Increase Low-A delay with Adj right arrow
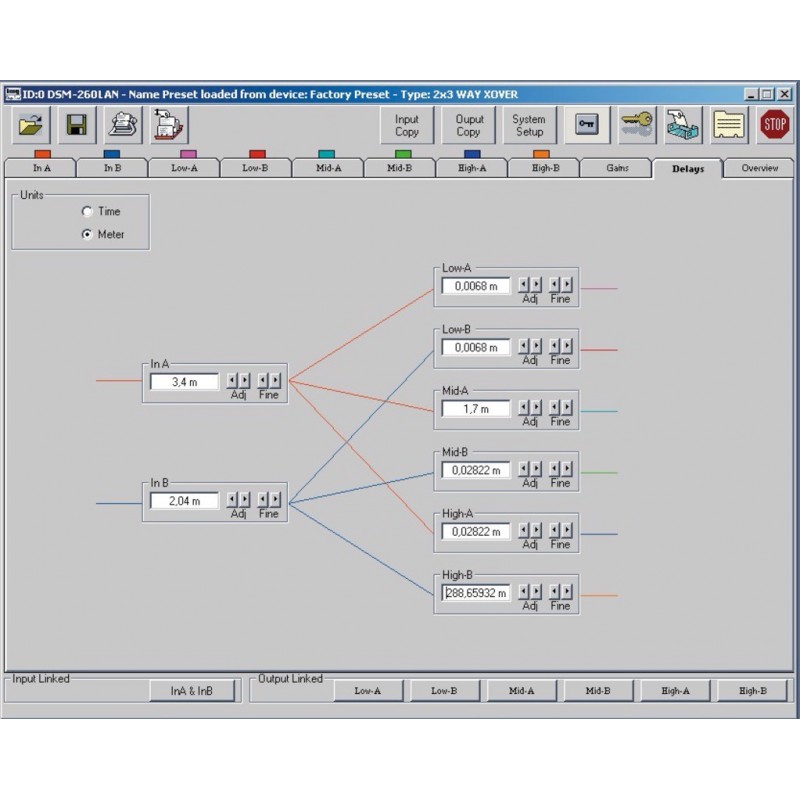Viewport: 800px width, 800px height. pyautogui.click(x=536, y=285)
